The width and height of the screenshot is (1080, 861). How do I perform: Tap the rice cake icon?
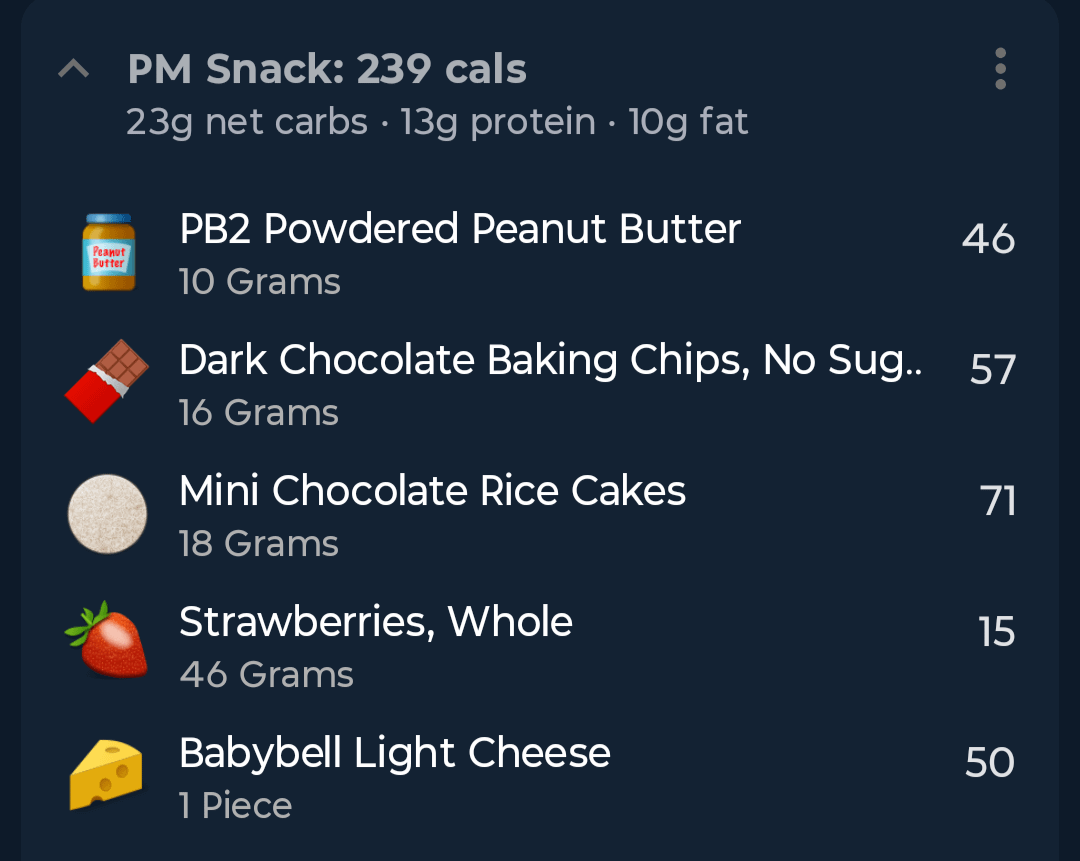coord(107,514)
